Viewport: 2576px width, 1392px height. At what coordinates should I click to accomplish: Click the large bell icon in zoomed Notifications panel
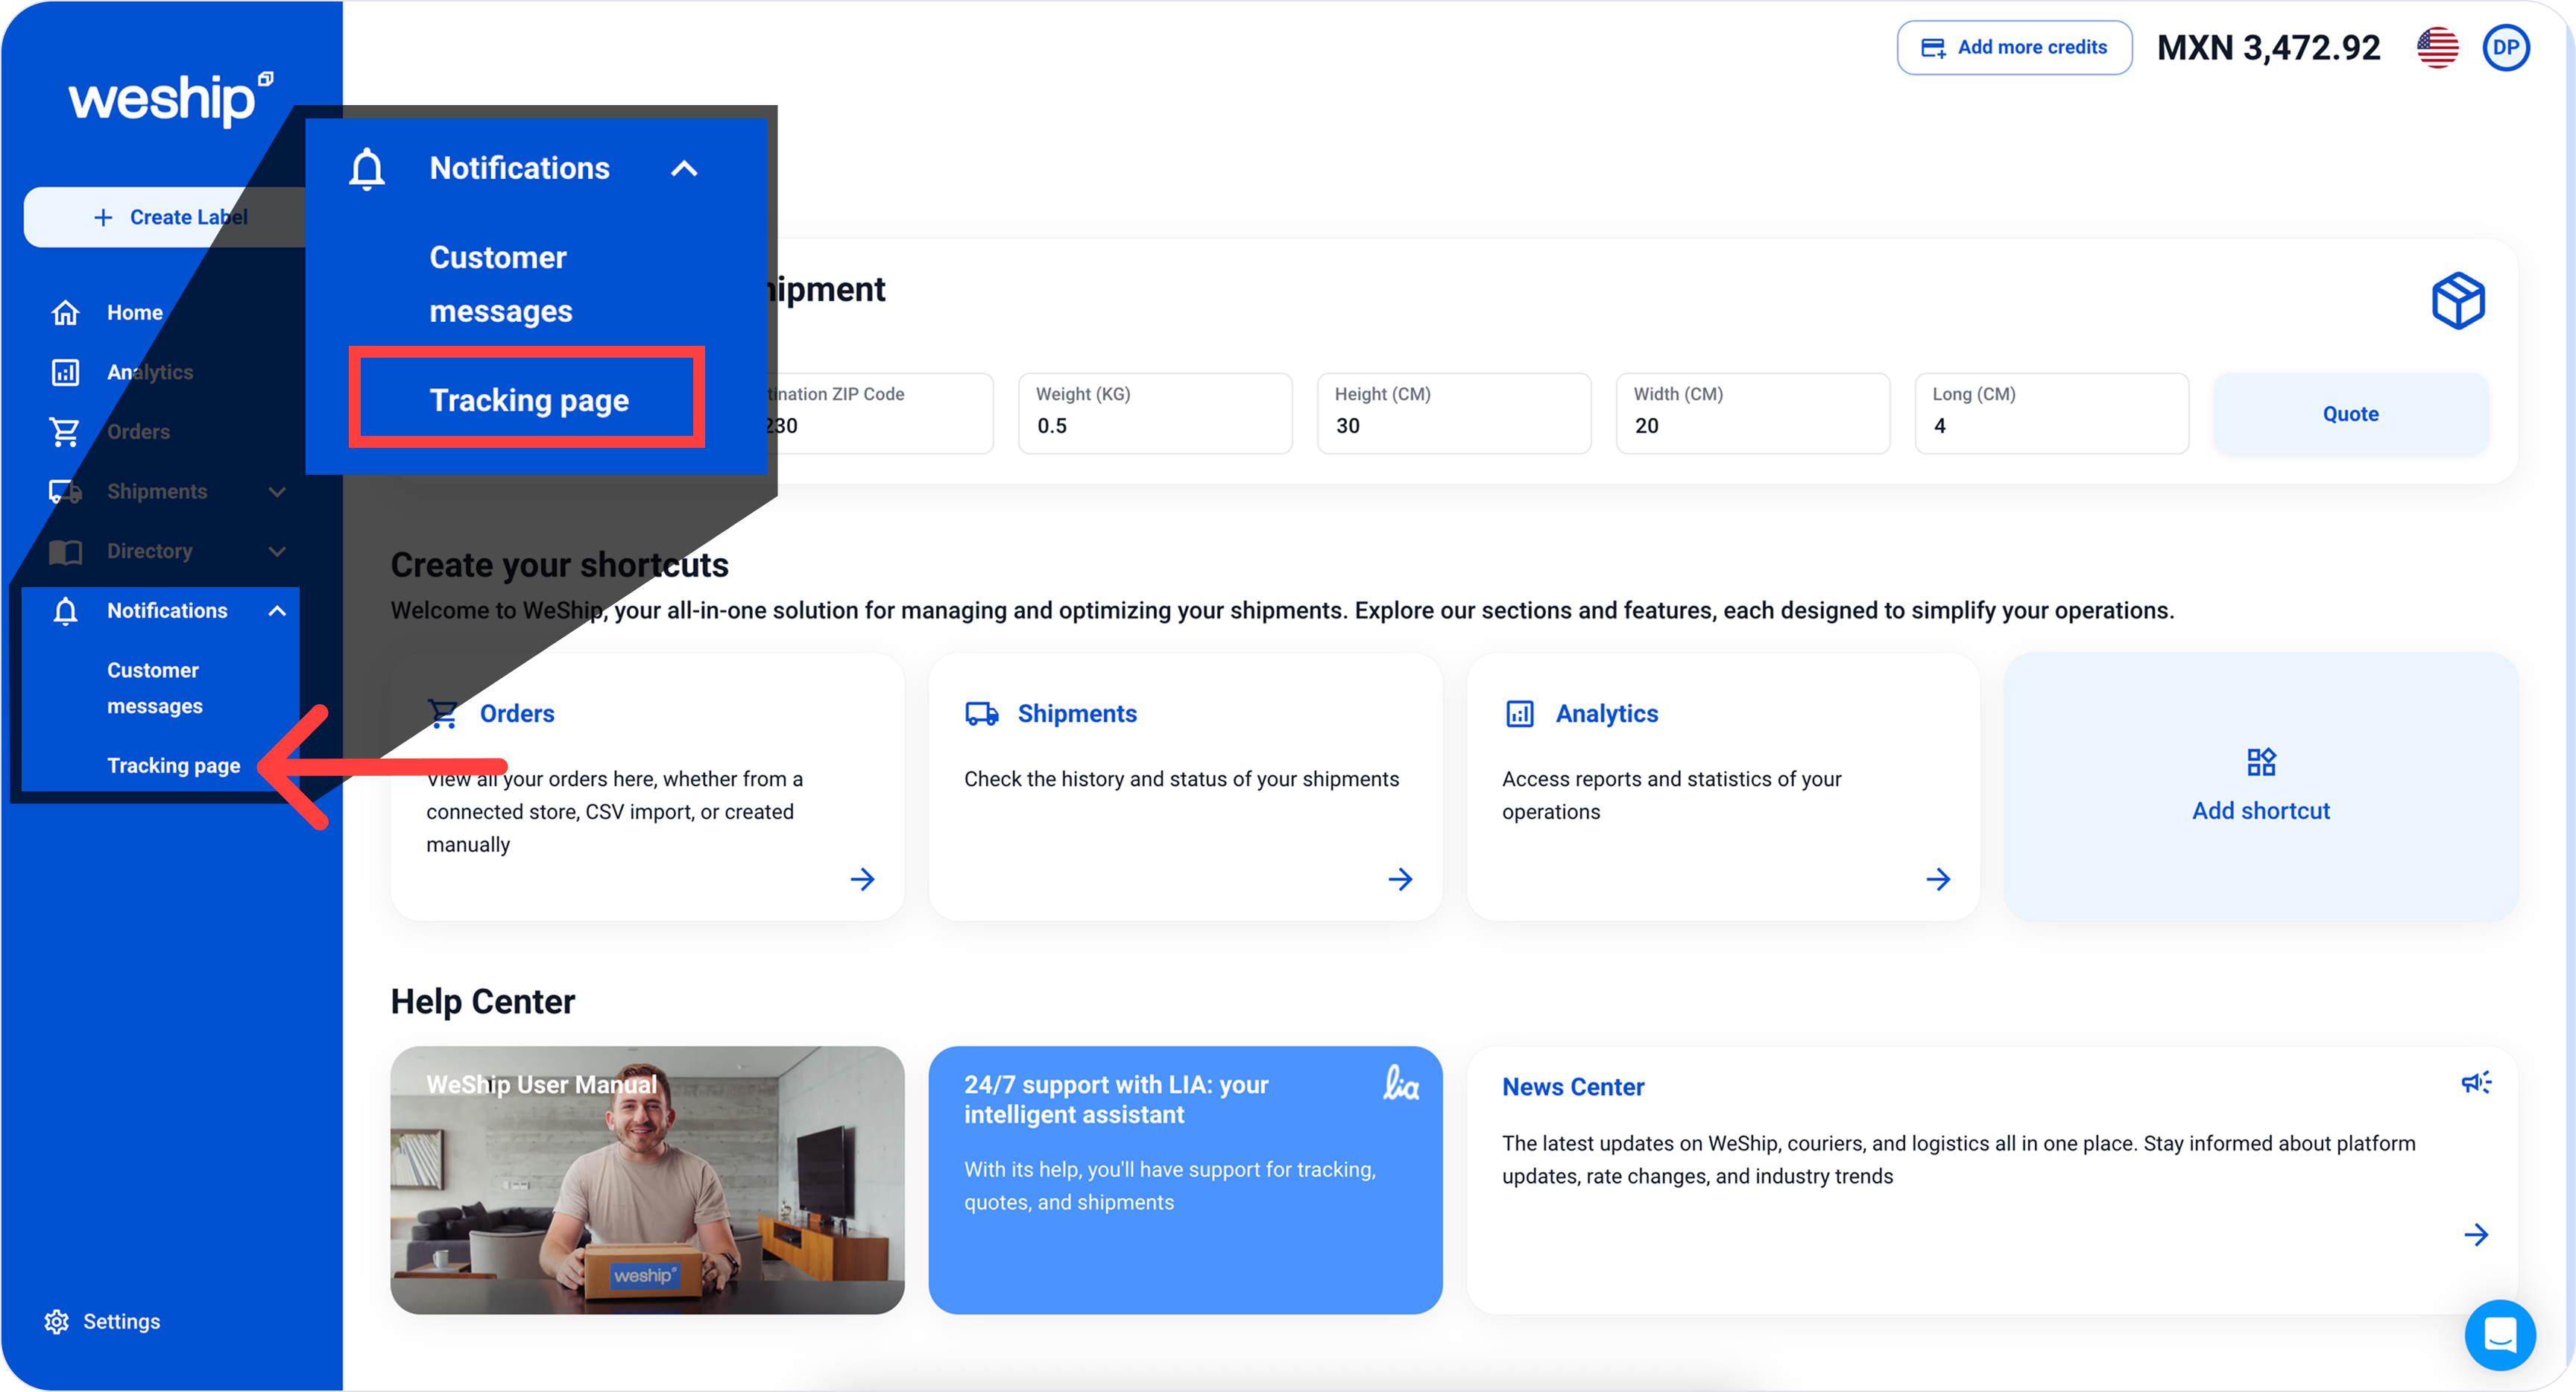click(367, 168)
